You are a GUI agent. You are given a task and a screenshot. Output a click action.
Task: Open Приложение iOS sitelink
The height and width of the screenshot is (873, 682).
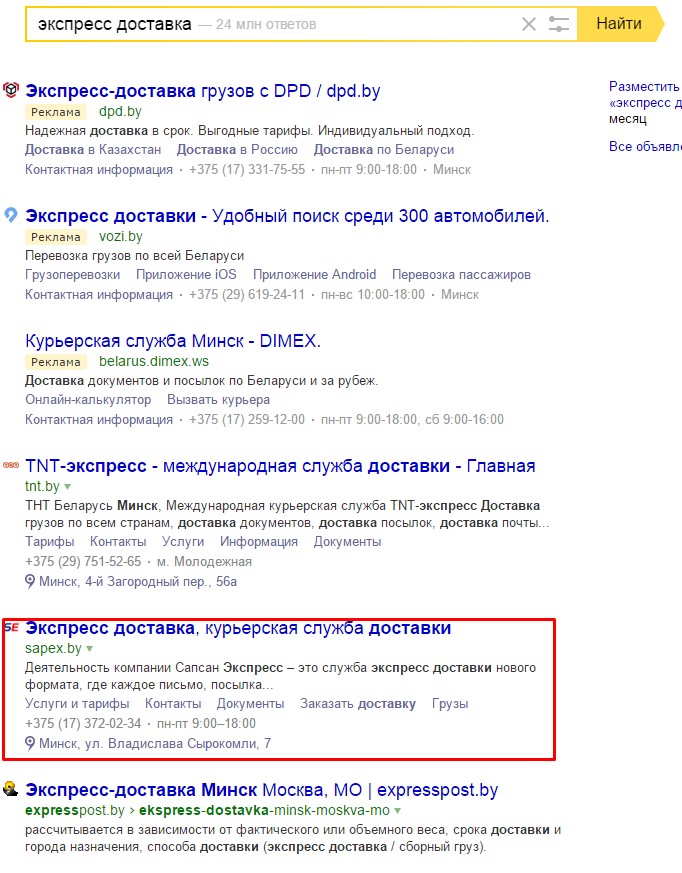[187, 274]
